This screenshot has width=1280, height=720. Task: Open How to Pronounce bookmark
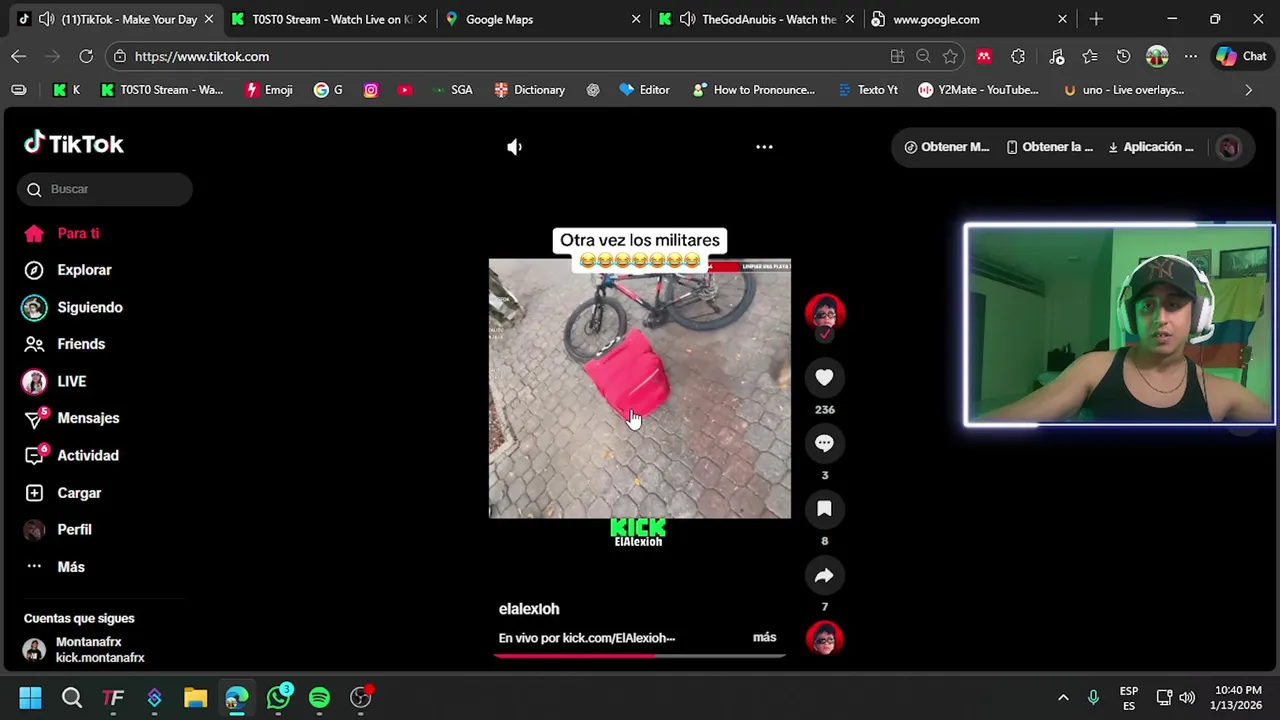click(754, 90)
